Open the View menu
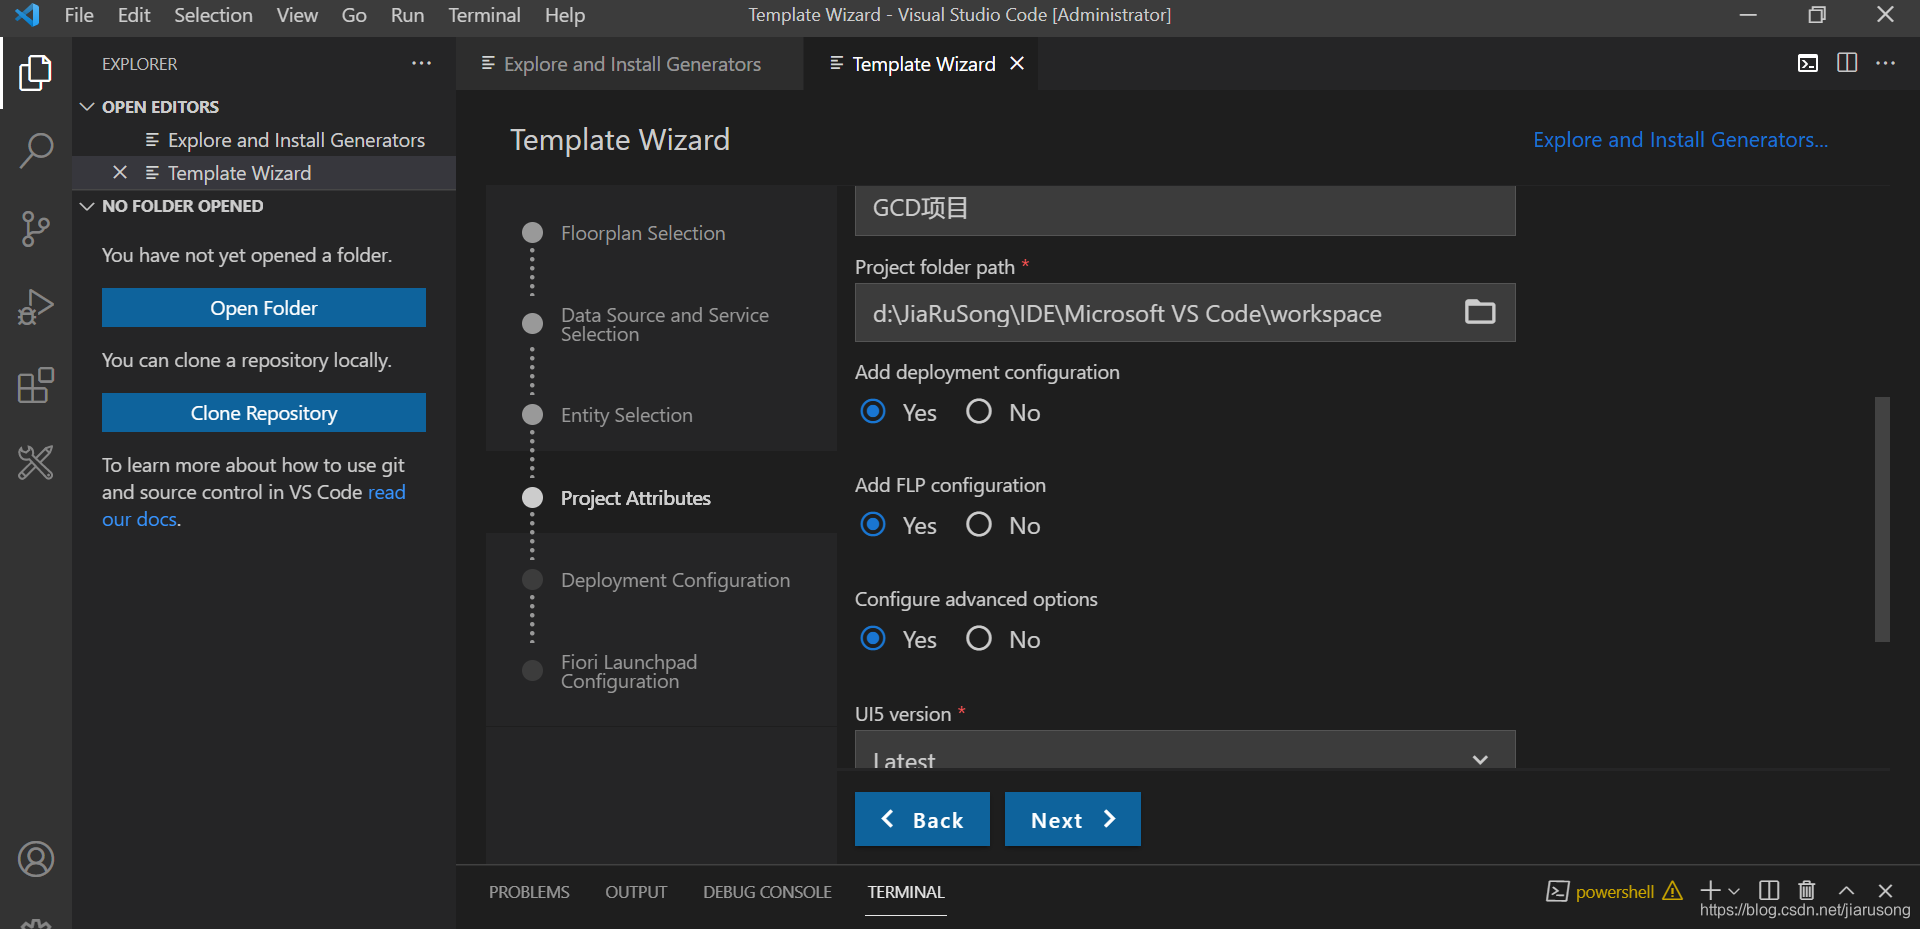Screen dimensions: 1920x929 click(297, 15)
